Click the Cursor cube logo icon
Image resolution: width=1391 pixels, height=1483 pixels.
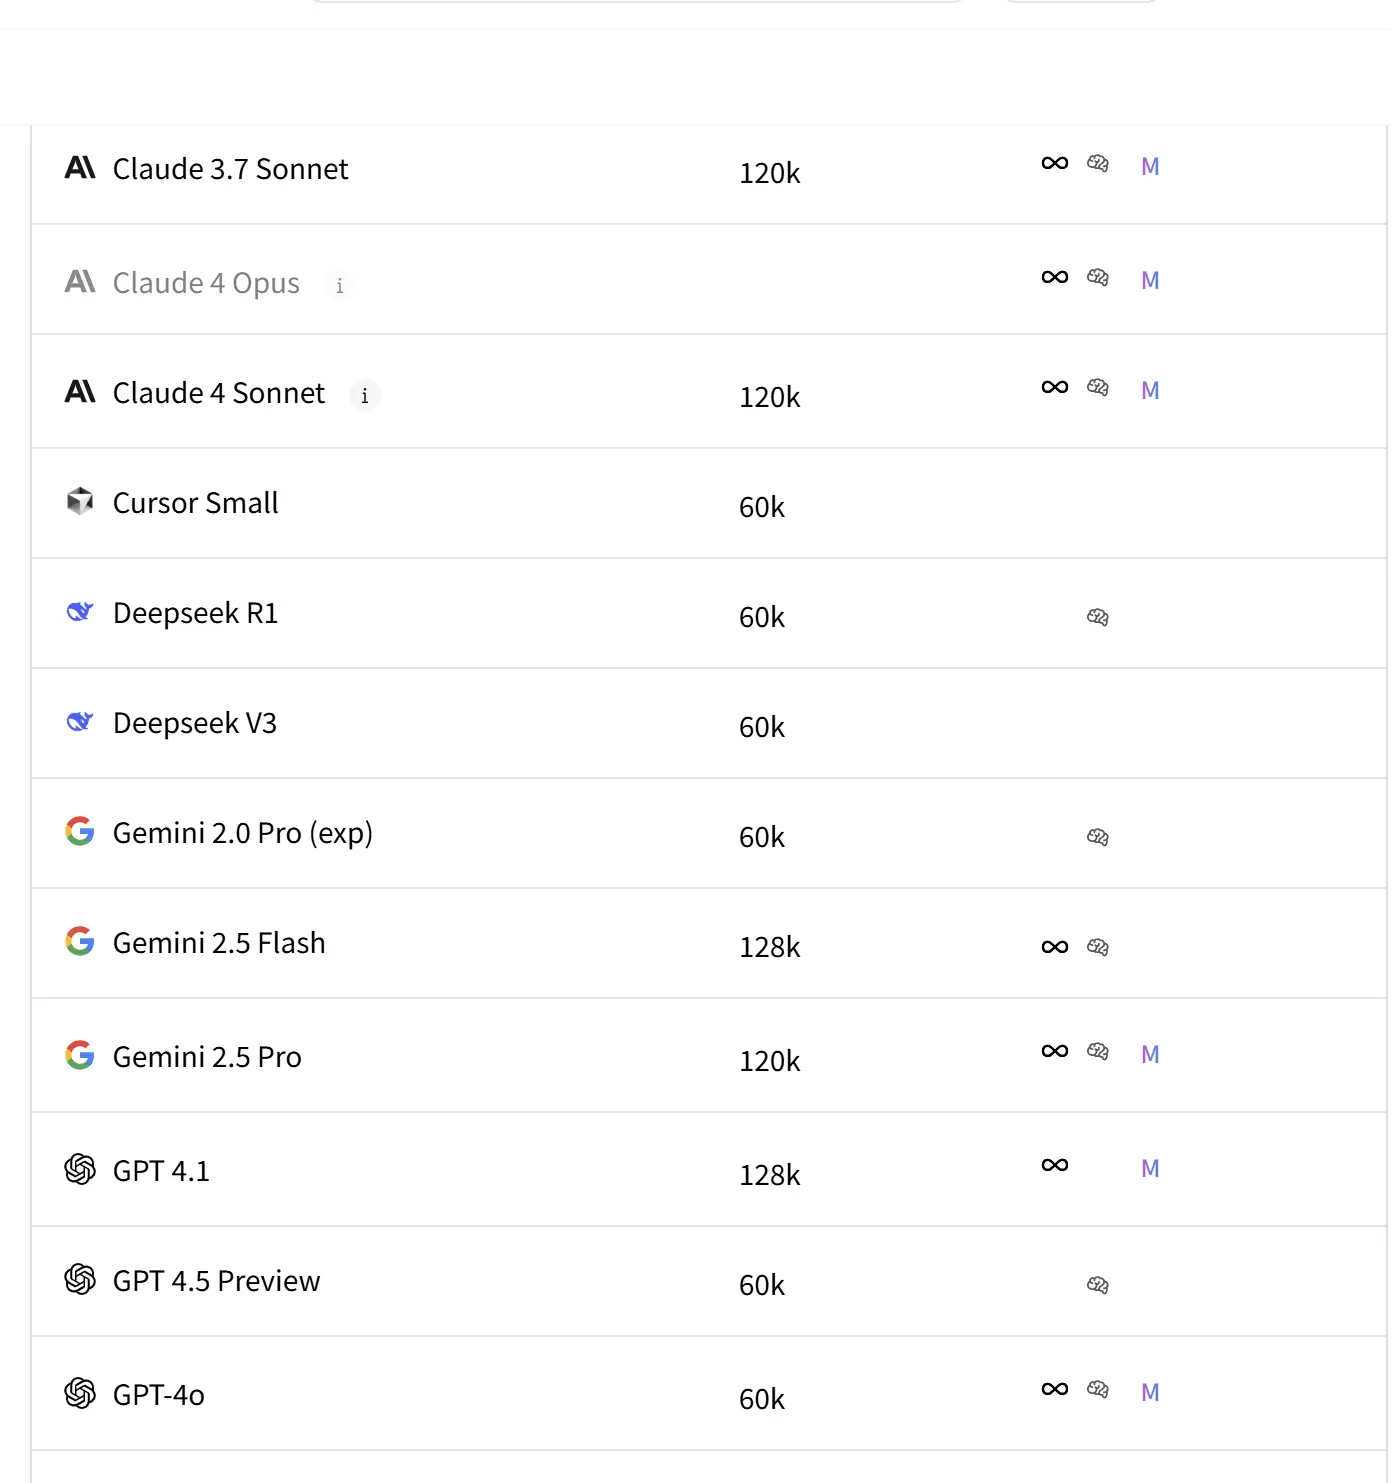click(80, 501)
